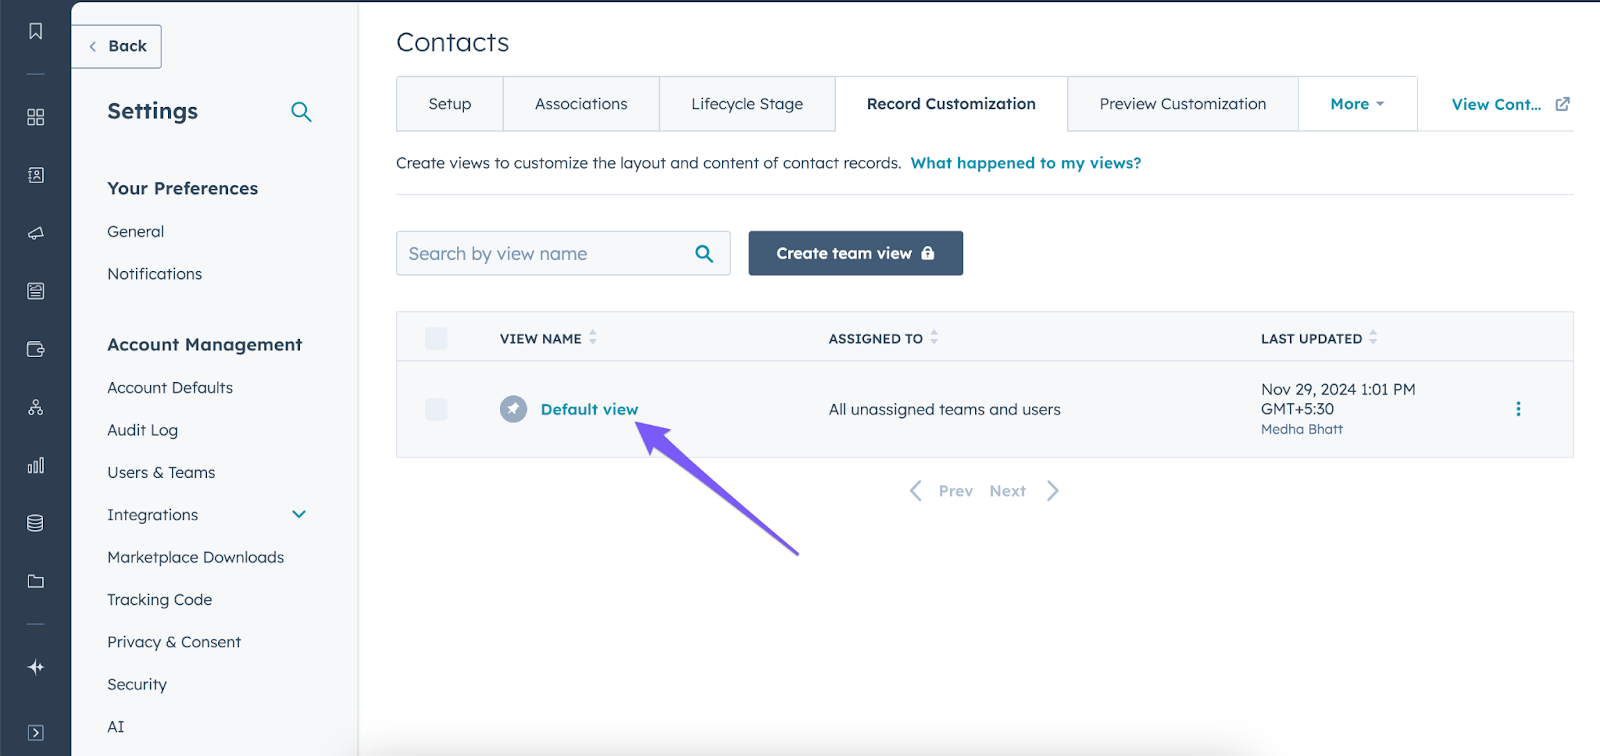The image size is (1600, 756).
Task: Open the More tab dropdown
Action: (1357, 104)
